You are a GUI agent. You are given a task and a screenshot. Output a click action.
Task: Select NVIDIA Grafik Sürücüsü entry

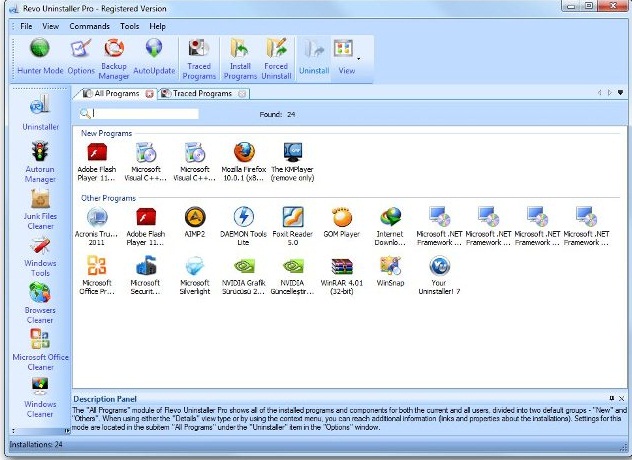click(243, 275)
